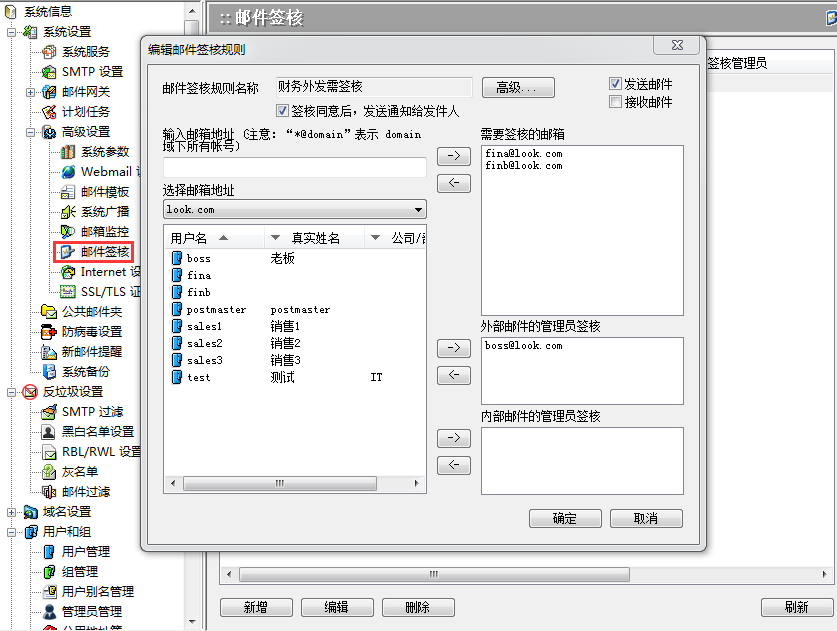The image size is (837, 631).
Task: Disable the 发送邮件 checkbox
Action: point(617,84)
